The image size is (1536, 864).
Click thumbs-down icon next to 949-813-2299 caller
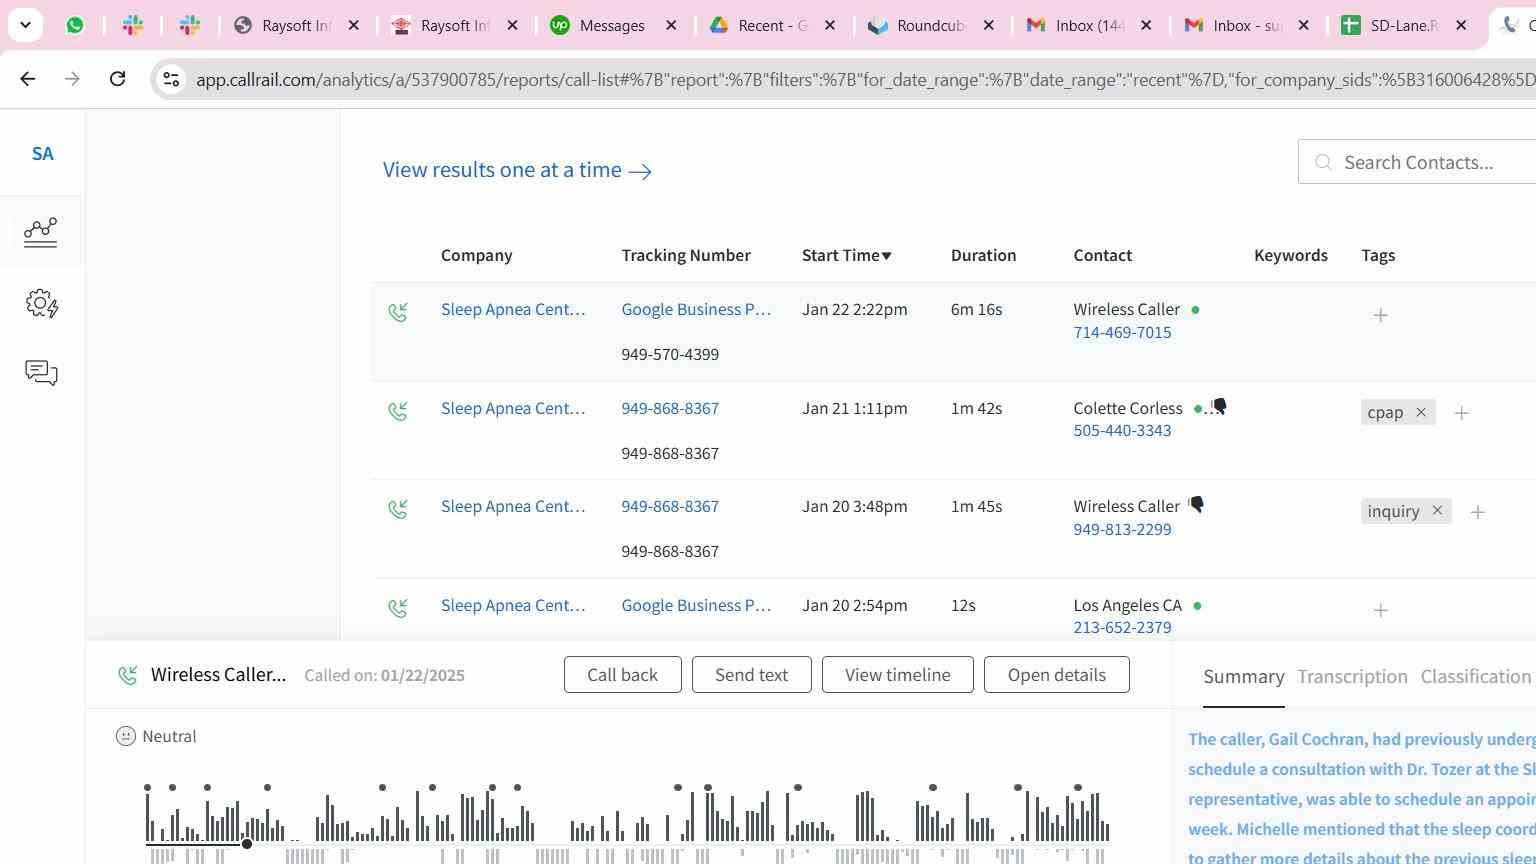click(x=1196, y=504)
